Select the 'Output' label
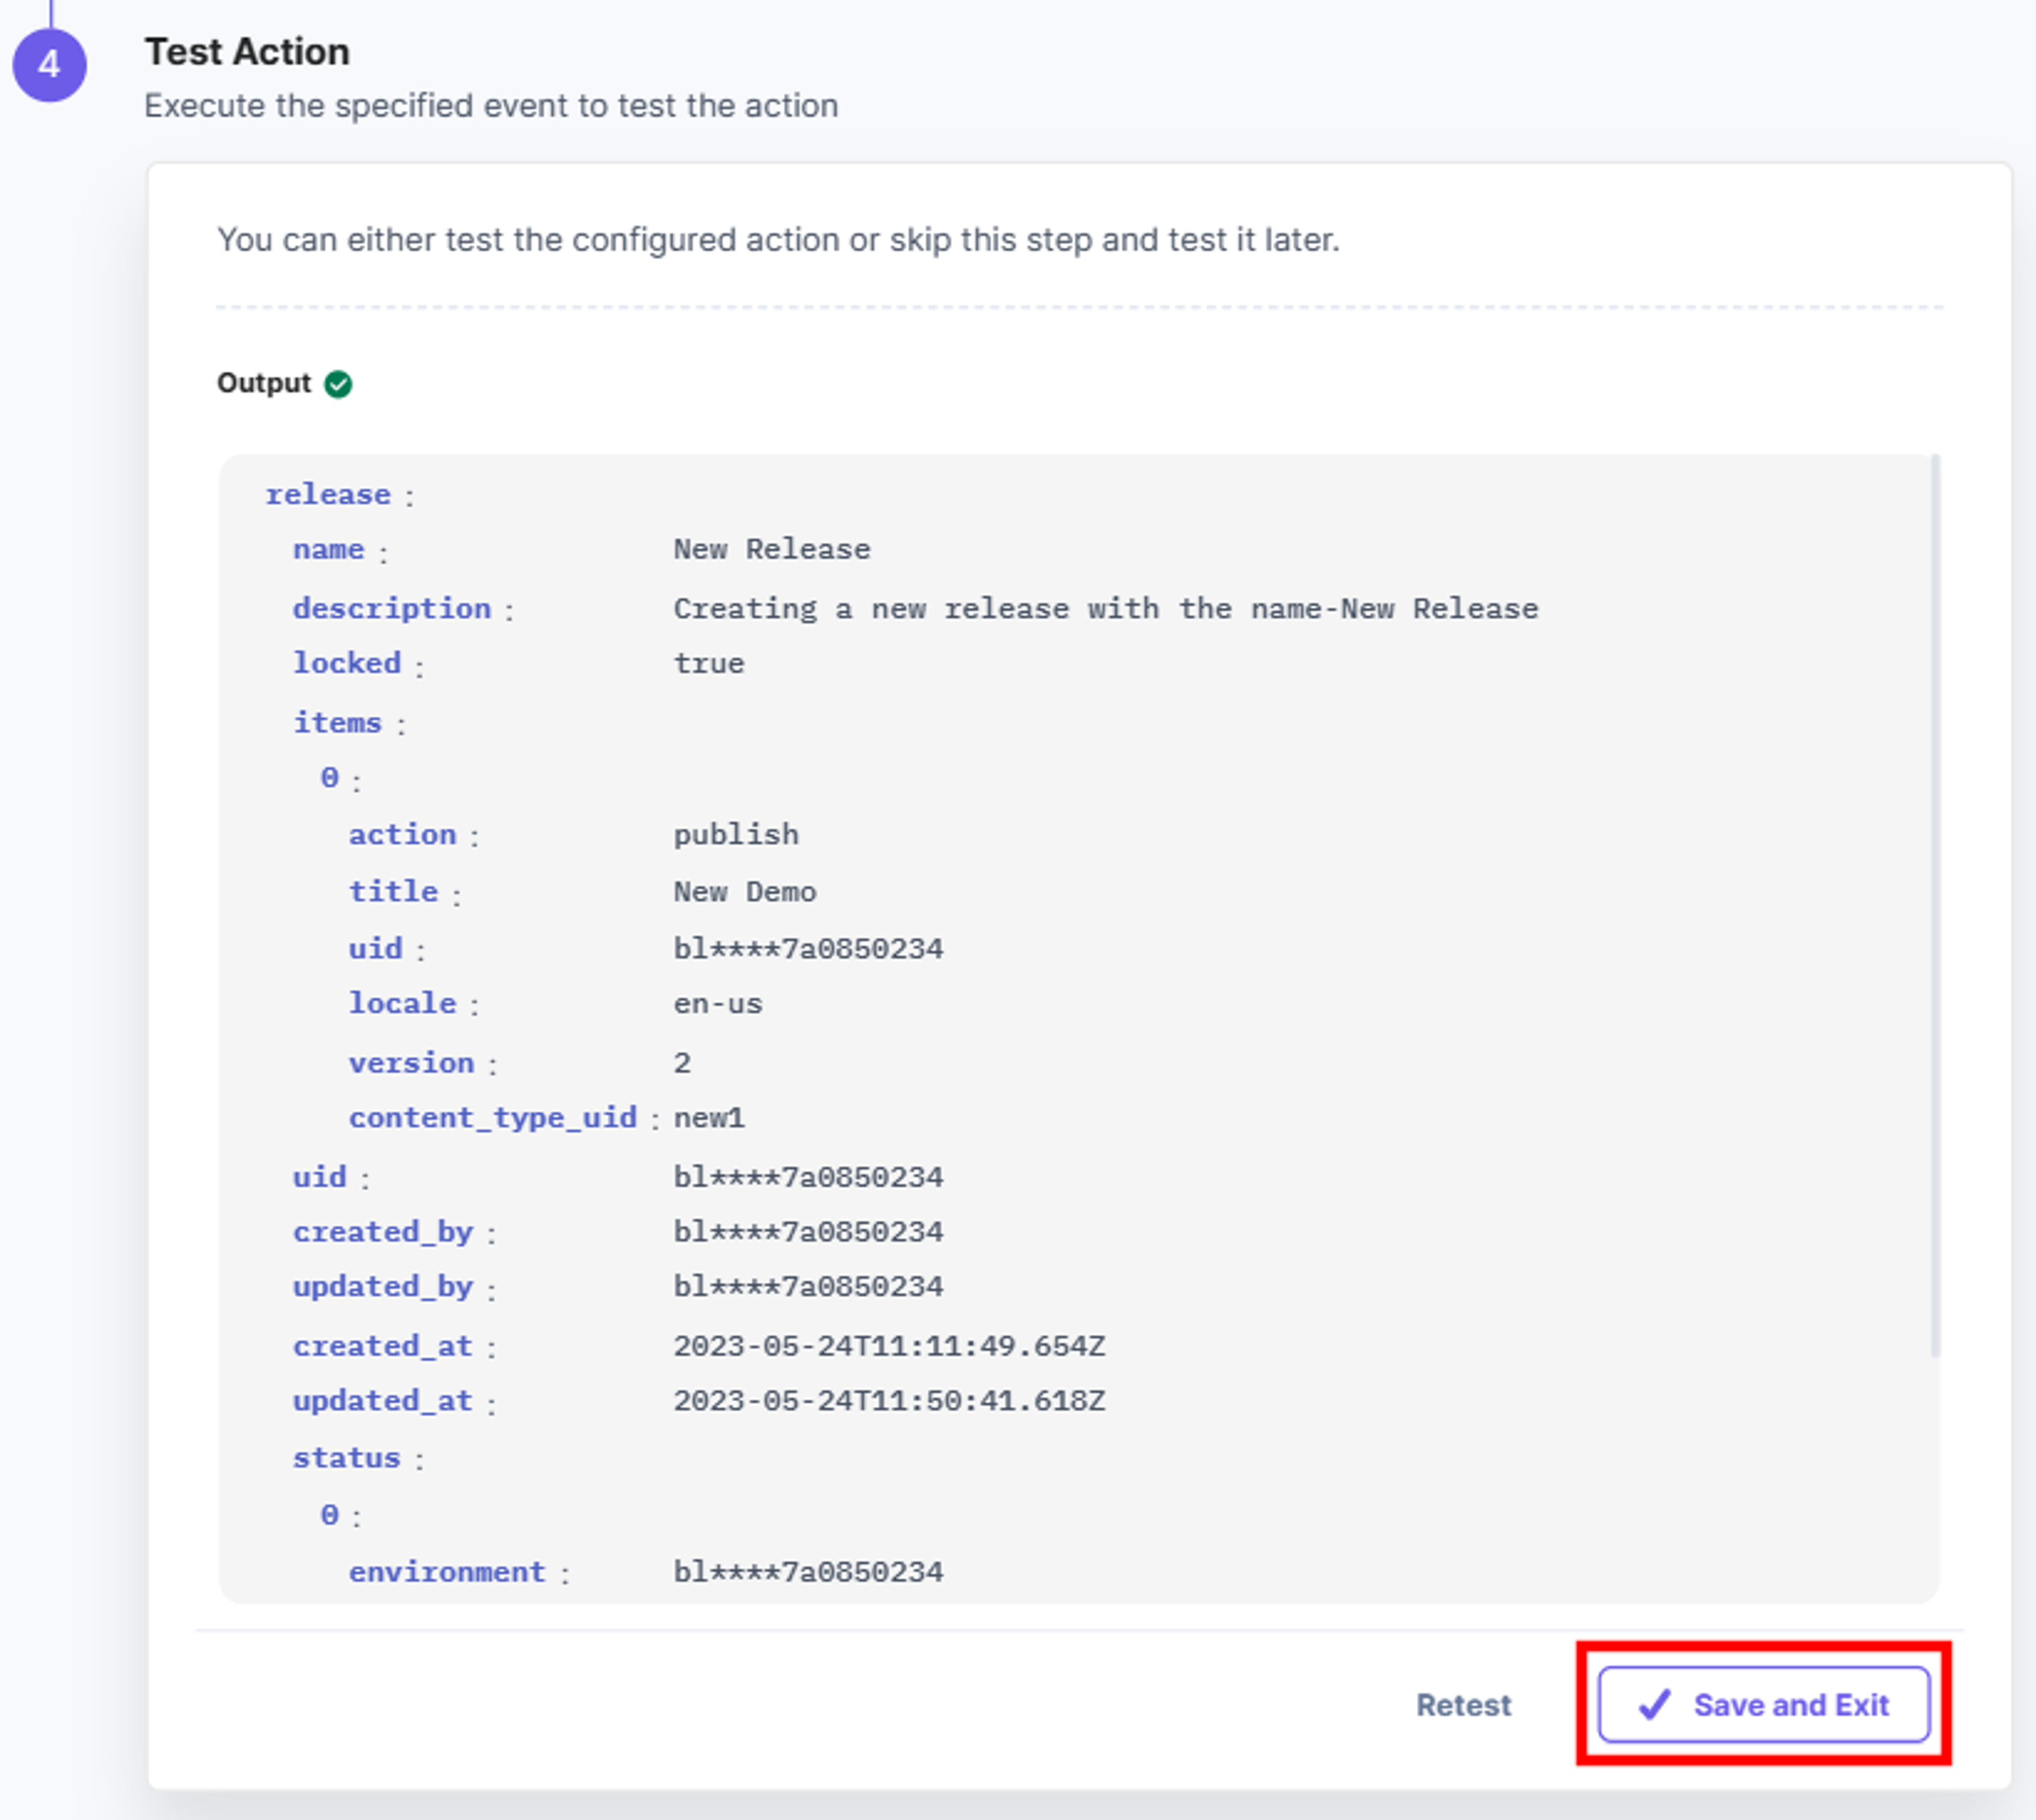The width and height of the screenshot is (2036, 1820). point(264,383)
